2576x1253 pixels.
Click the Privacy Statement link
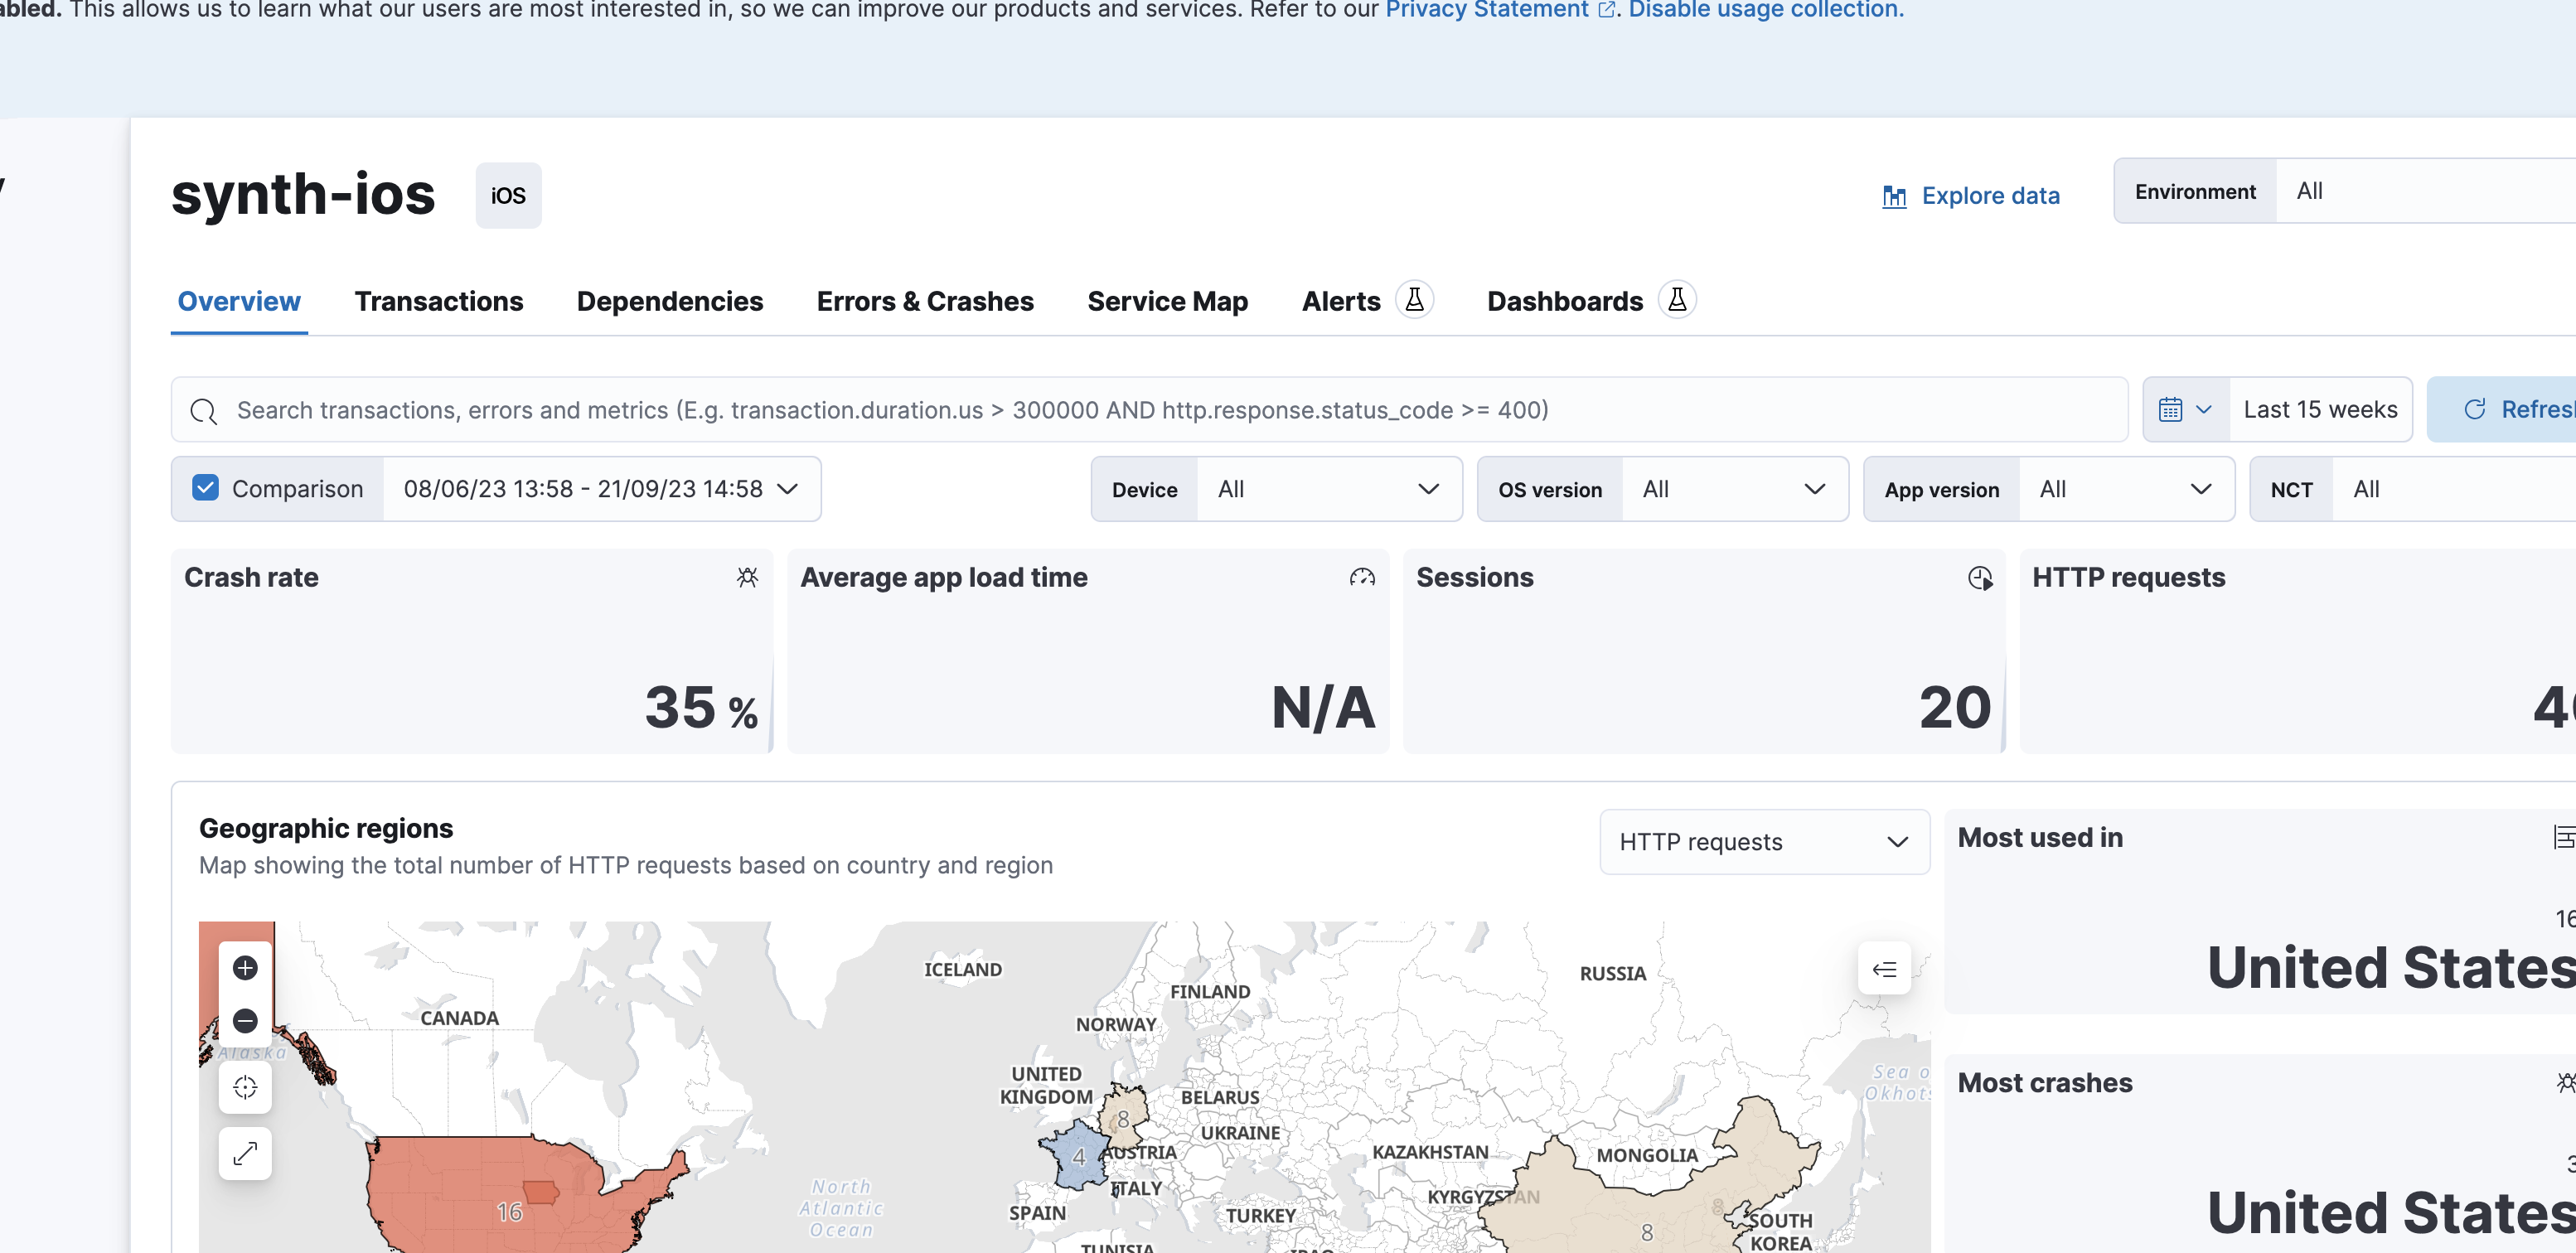[1486, 10]
